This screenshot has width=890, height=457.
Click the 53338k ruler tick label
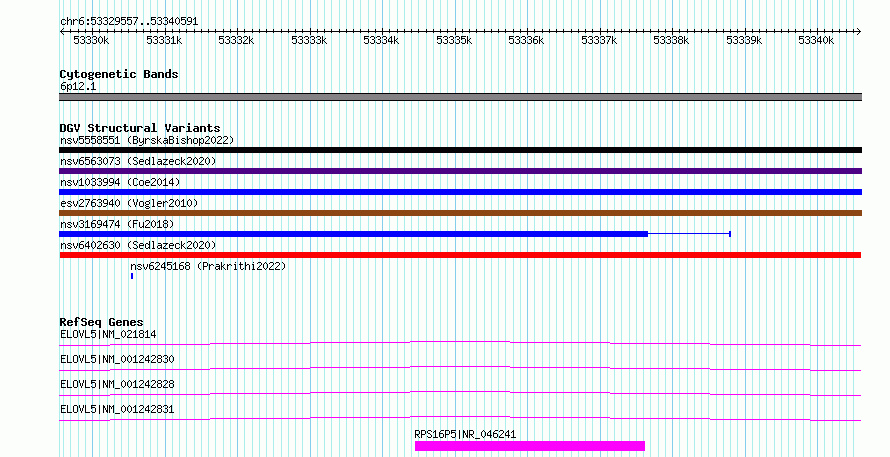[x=671, y=40]
